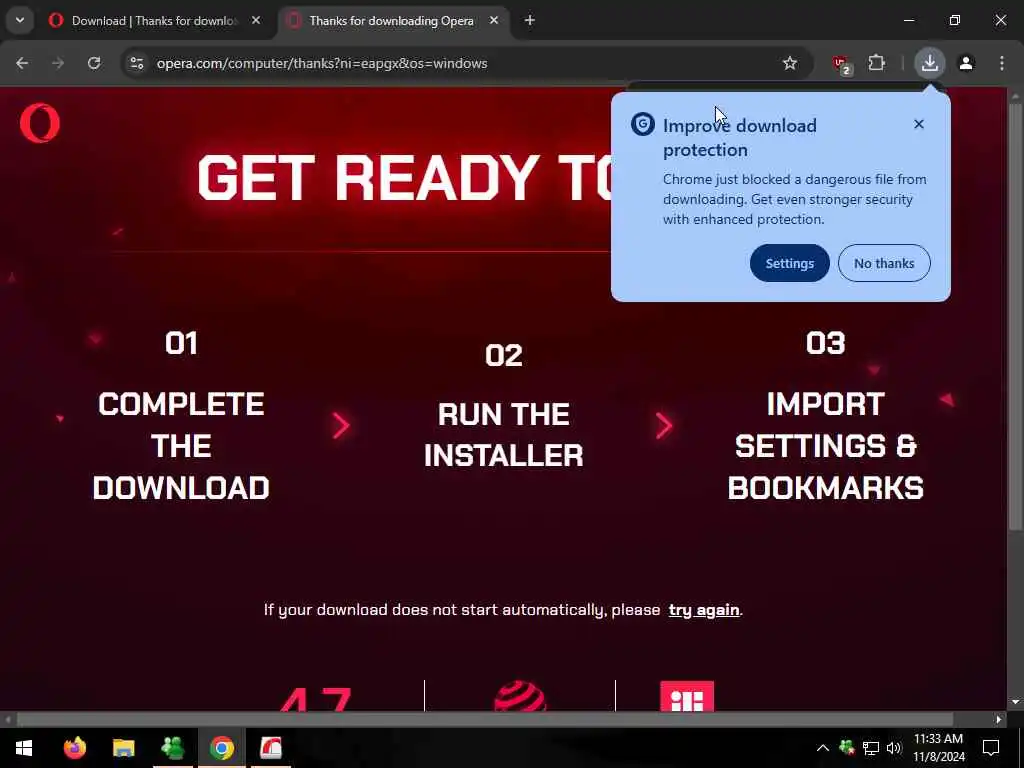Reload the current page
Viewport: 1024px width, 768px height.
(x=94, y=63)
